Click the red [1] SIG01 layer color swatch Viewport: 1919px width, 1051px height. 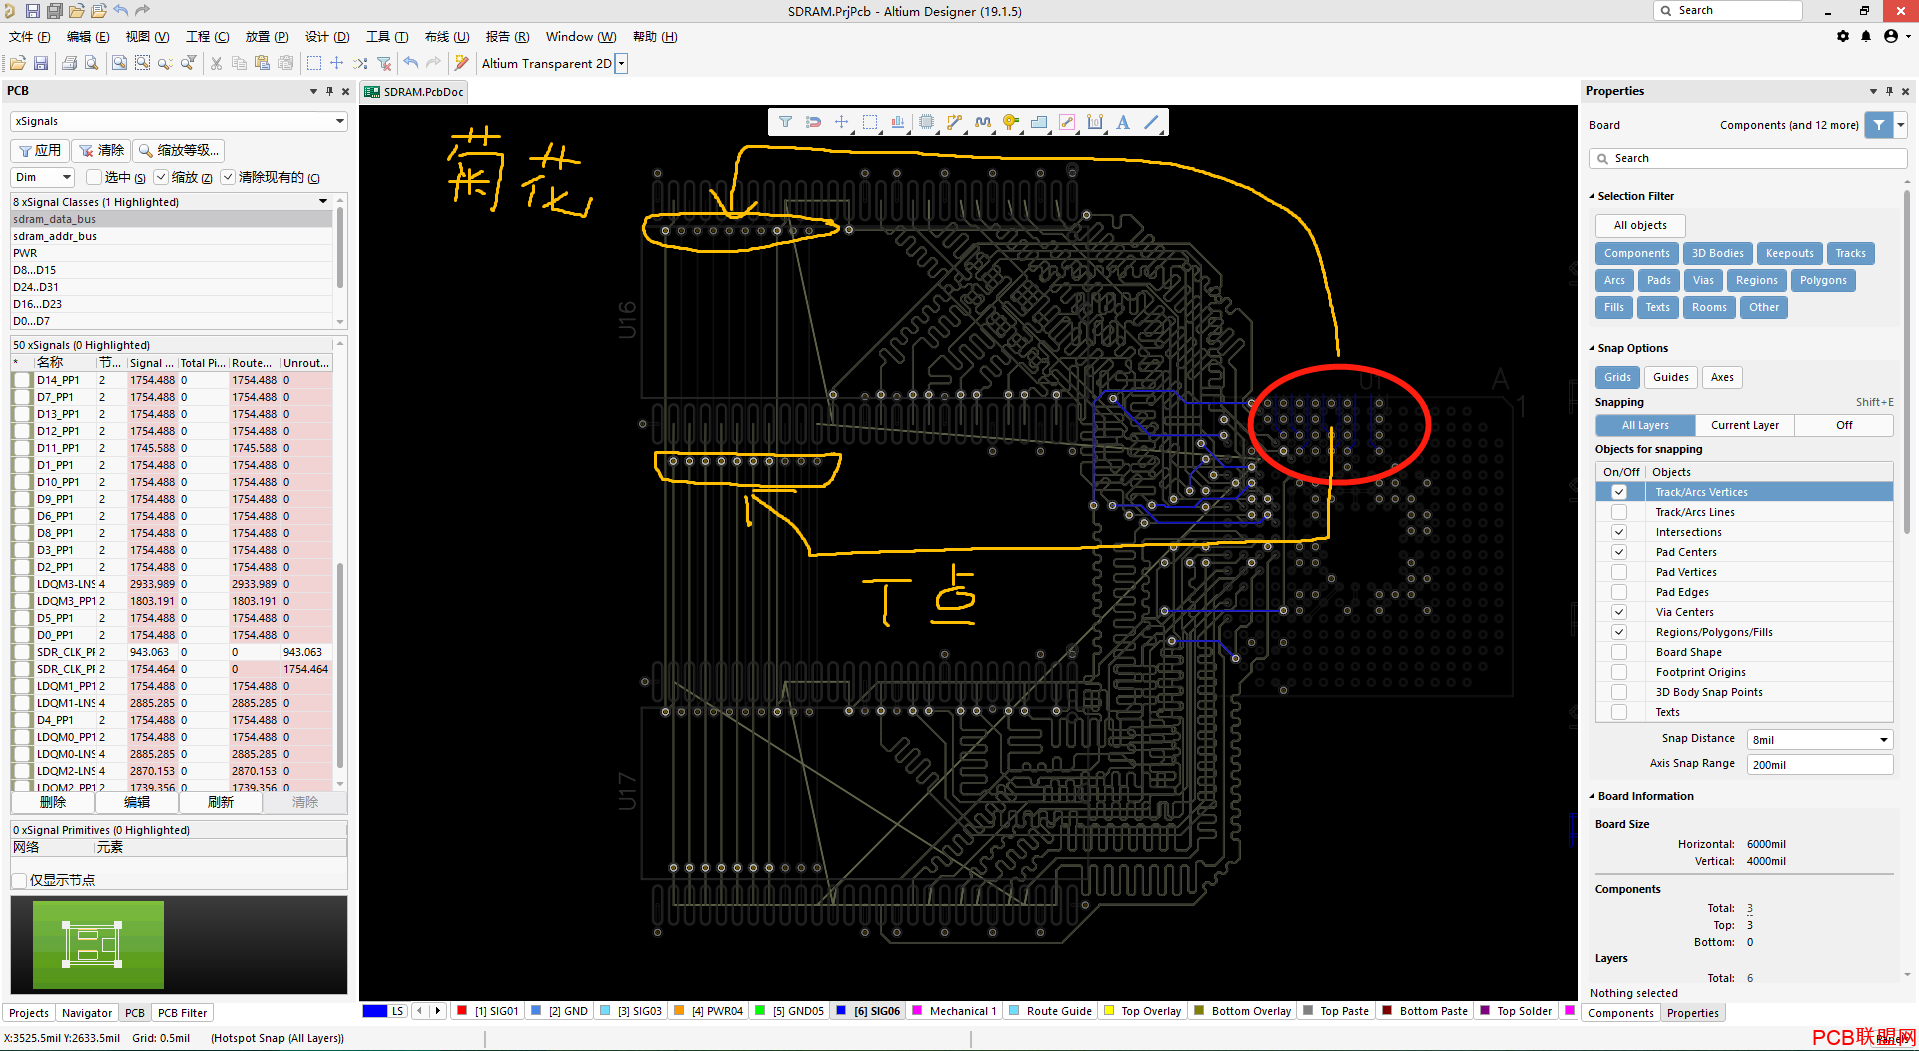point(462,1011)
